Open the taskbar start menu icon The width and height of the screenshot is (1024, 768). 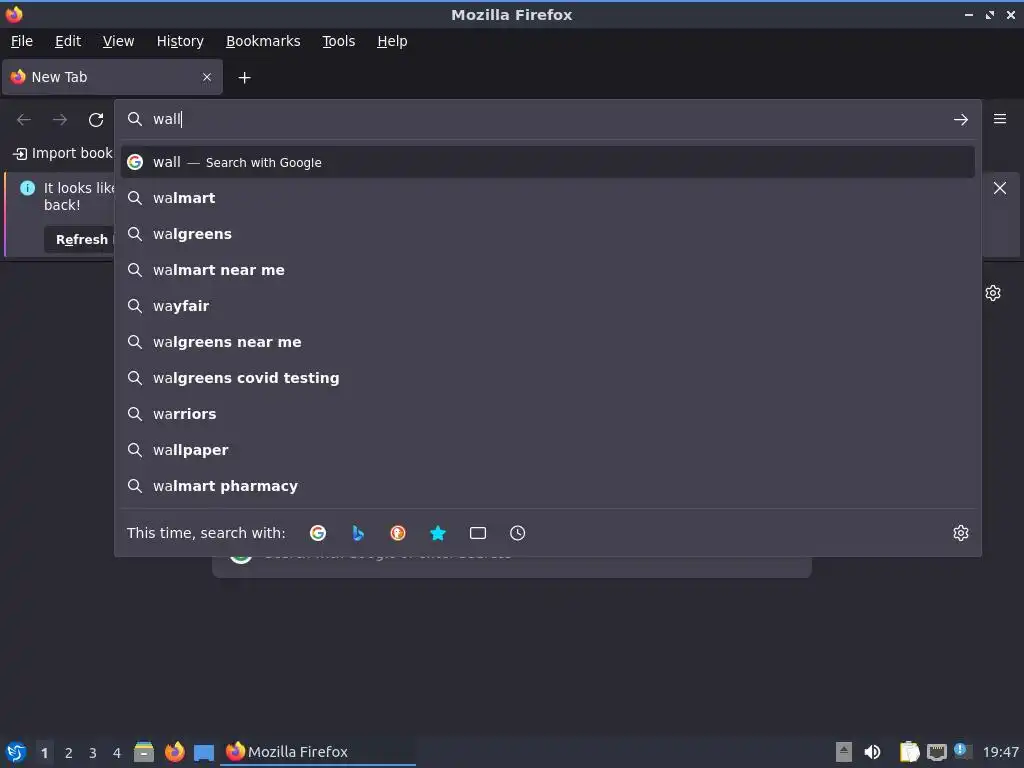(16, 752)
